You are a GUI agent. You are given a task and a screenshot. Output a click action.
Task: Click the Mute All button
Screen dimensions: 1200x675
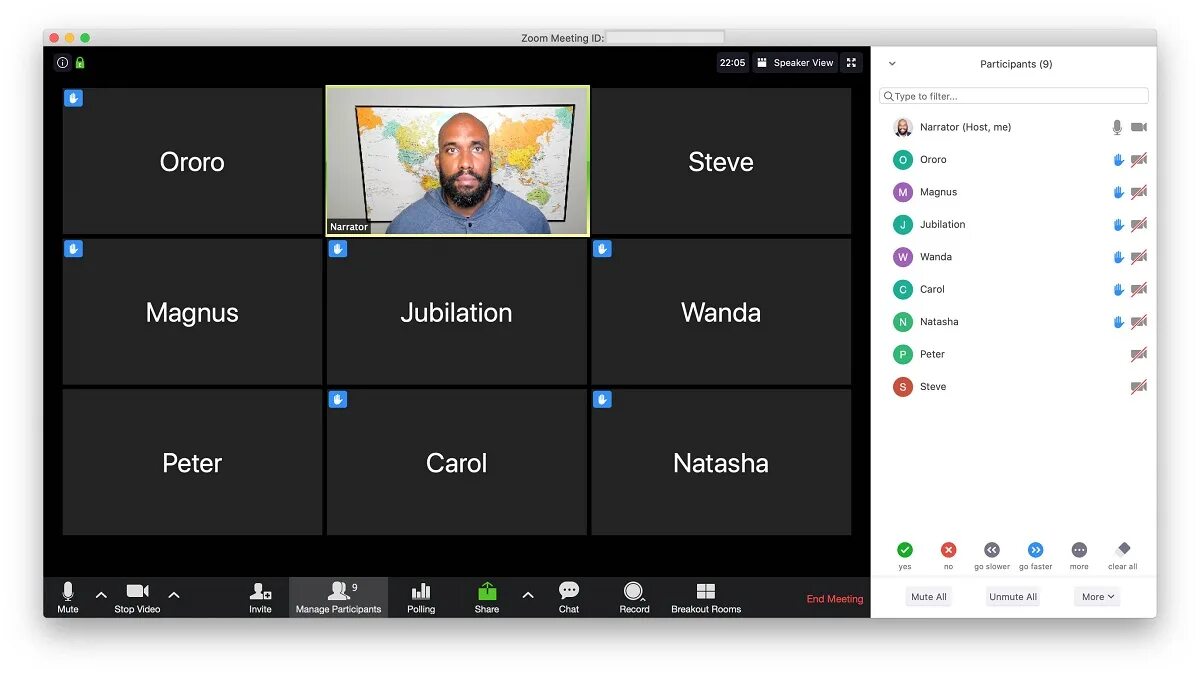pyautogui.click(x=929, y=597)
